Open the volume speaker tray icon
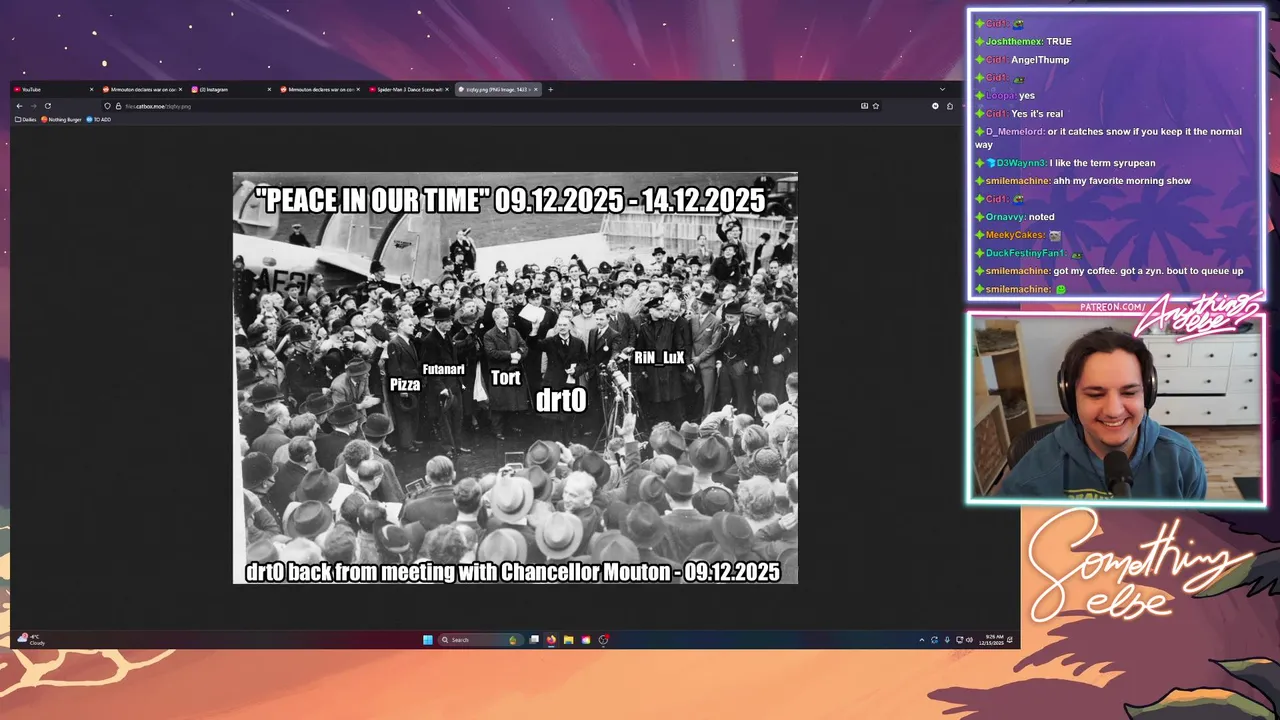 coord(970,640)
